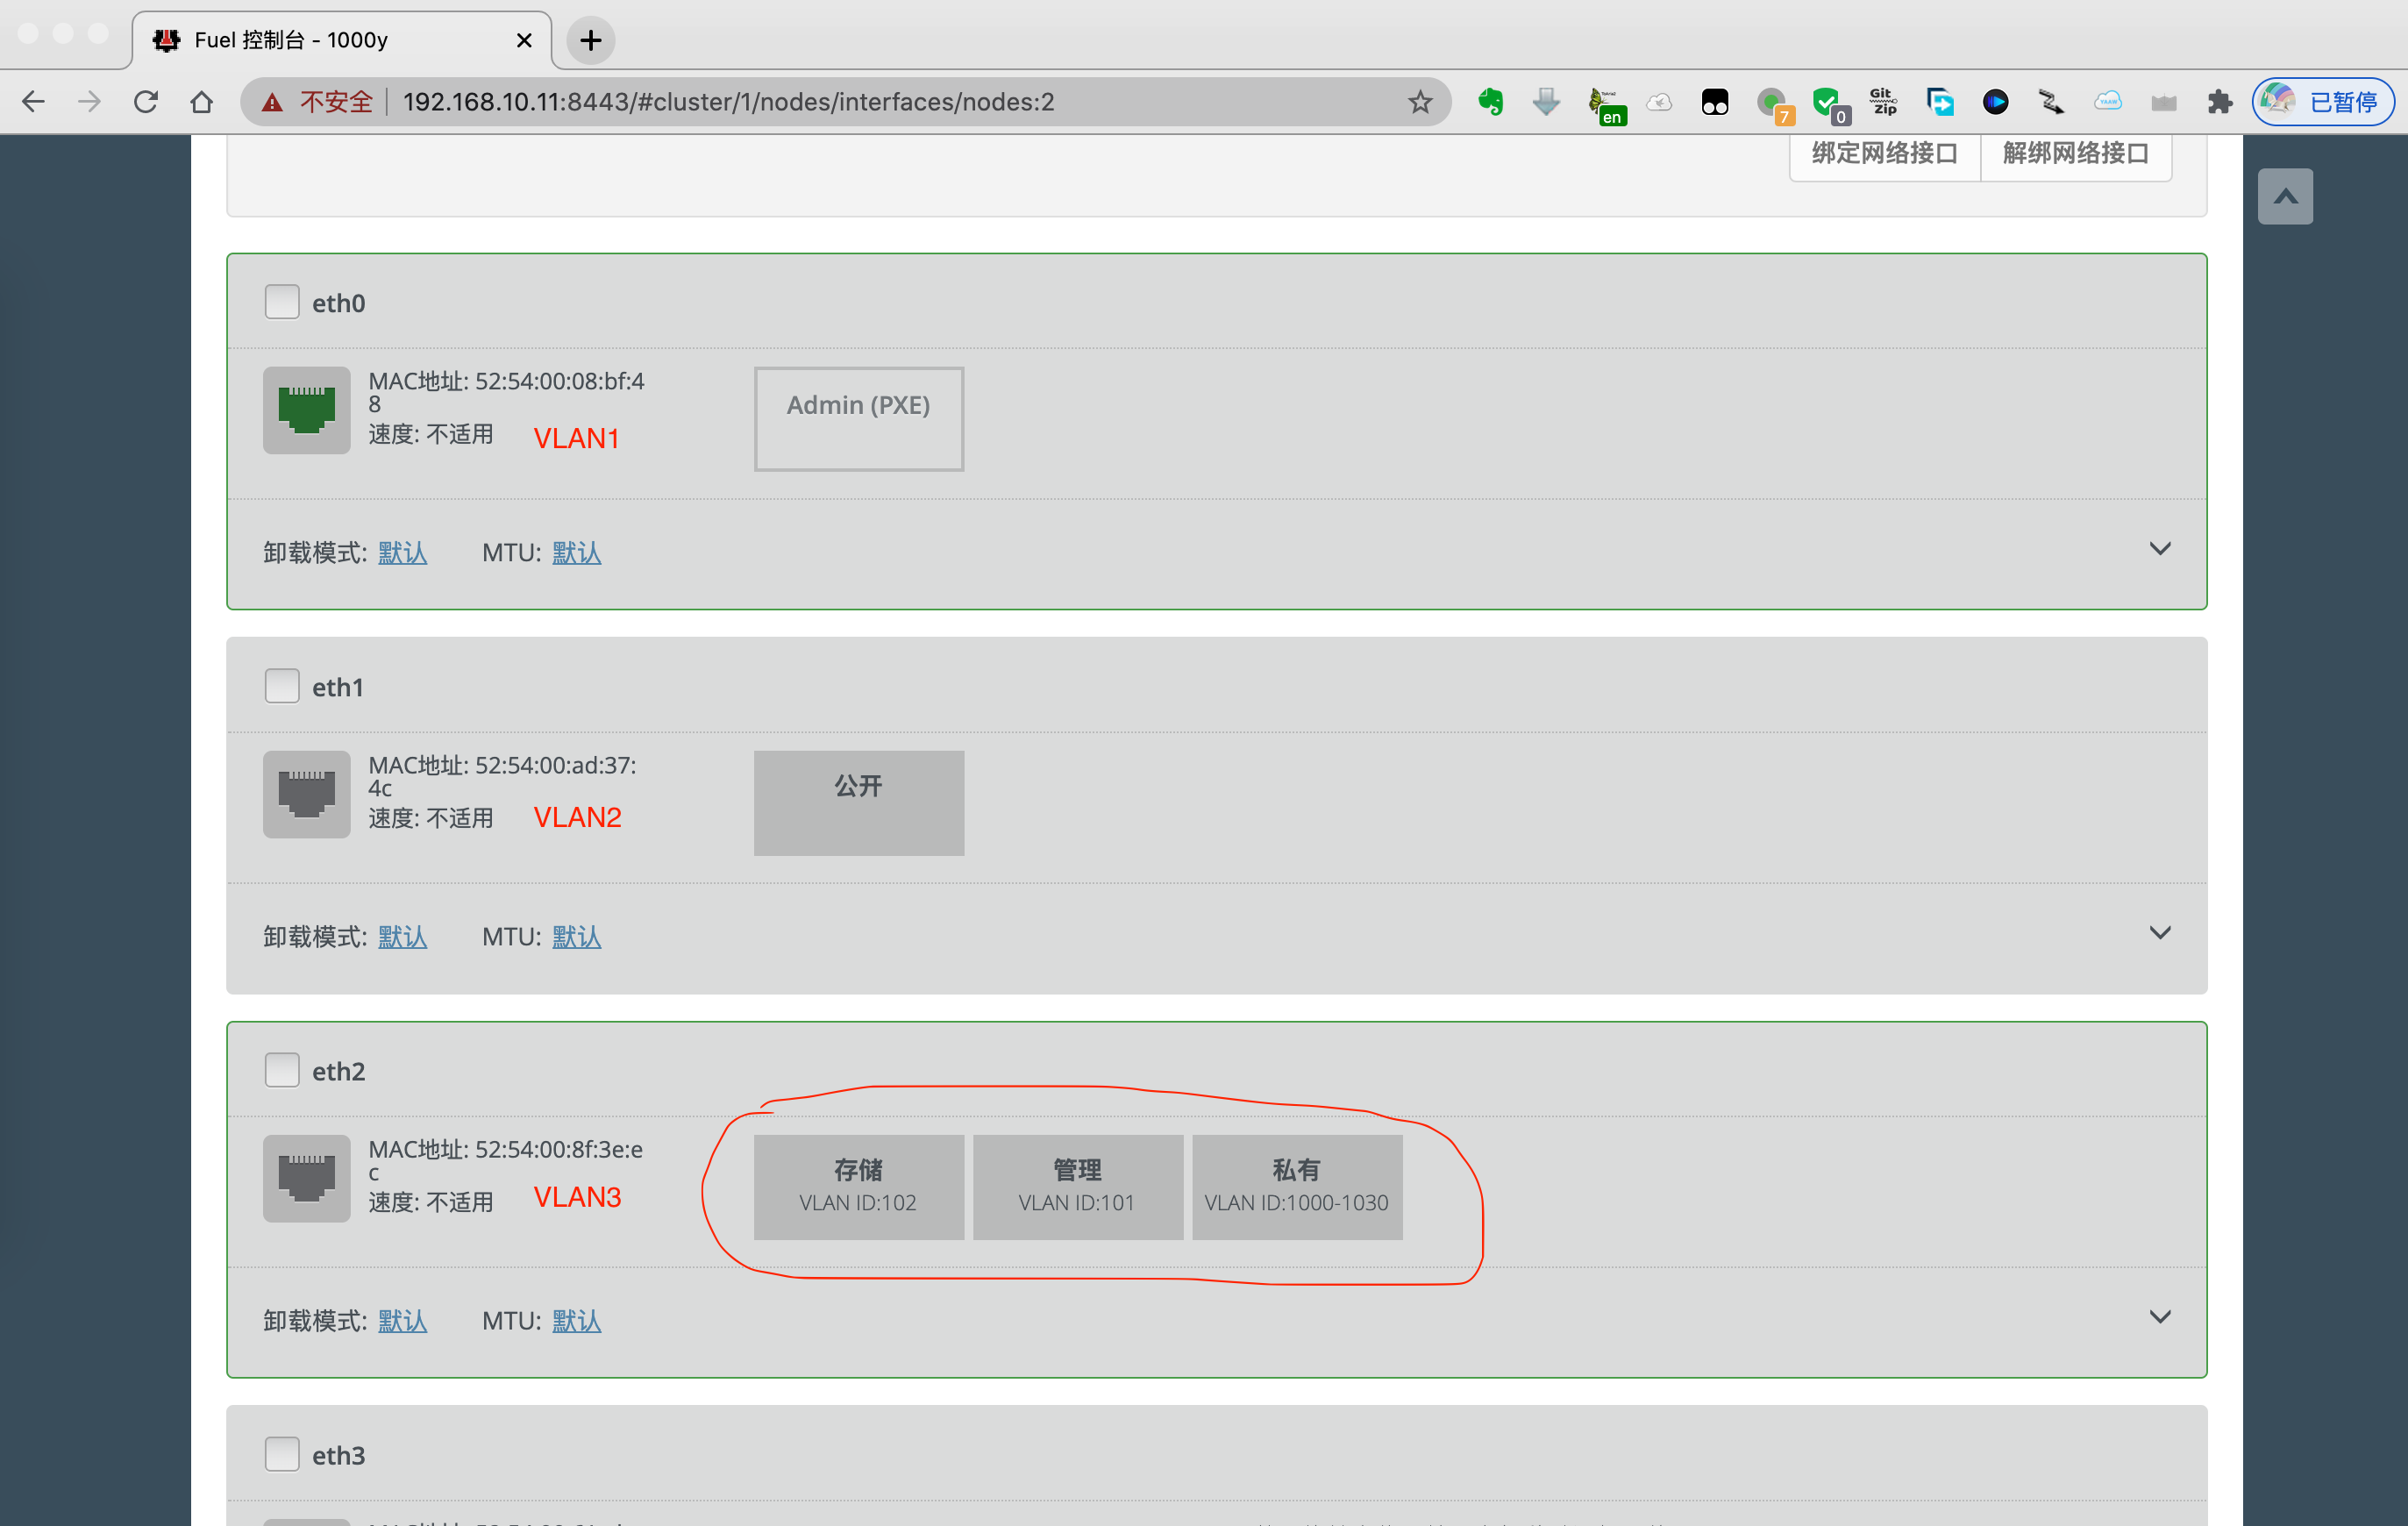The image size is (2408, 1526).
Task: Click the eth3 interface name
Action: click(338, 1455)
